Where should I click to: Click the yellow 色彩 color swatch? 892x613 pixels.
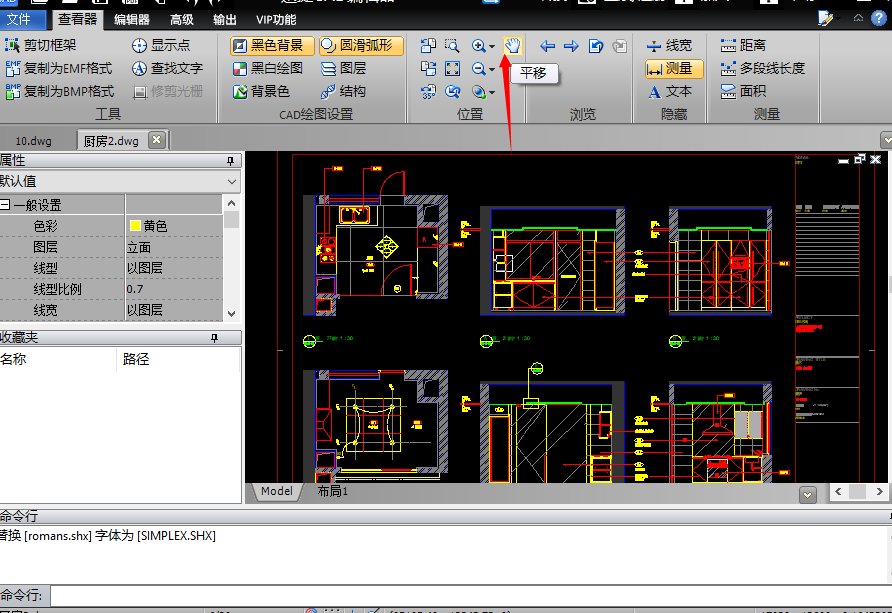point(135,226)
